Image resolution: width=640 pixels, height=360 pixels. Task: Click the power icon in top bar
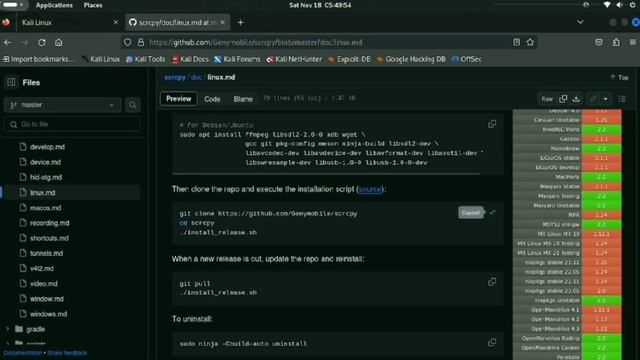pyautogui.click(x=633, y=5)
